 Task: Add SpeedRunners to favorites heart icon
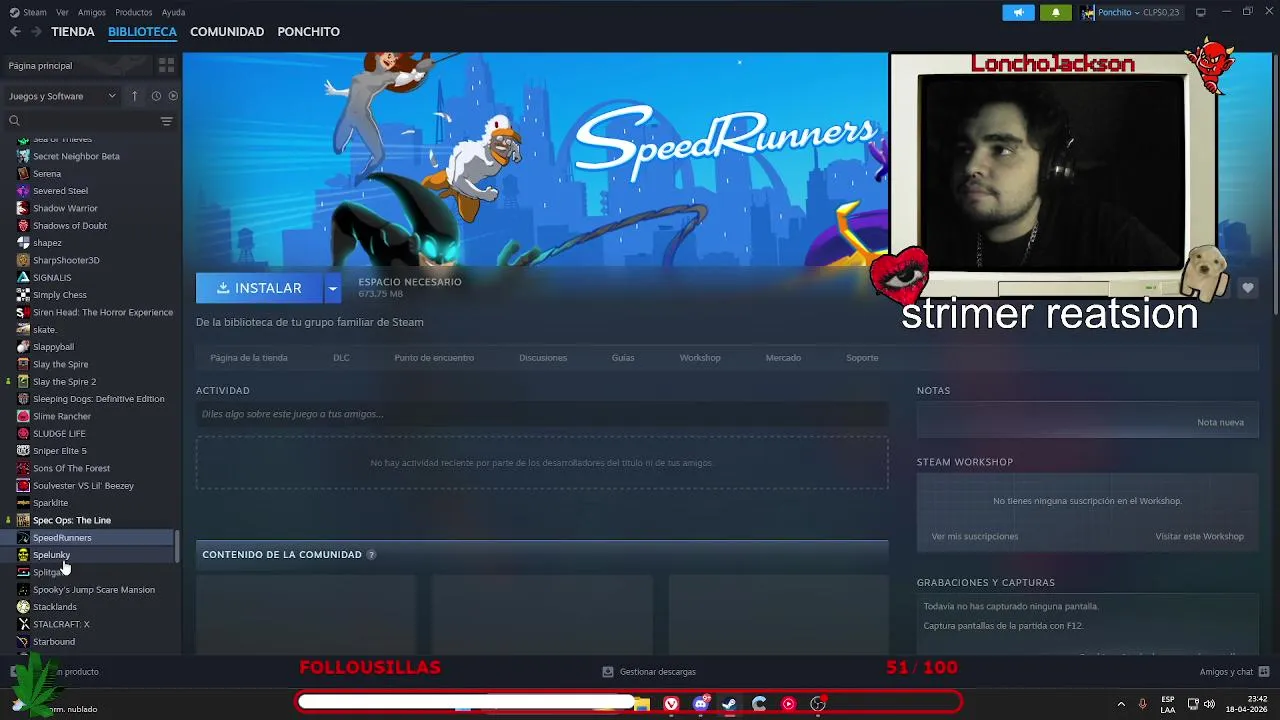1247,288
